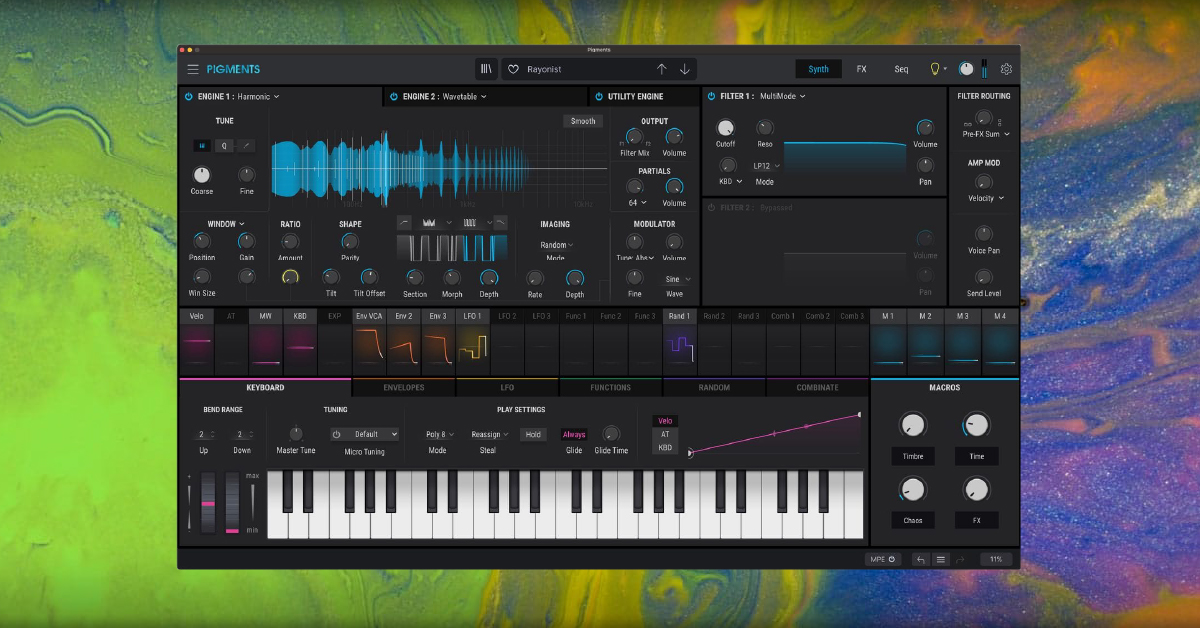1200x628 pixels.
Task: Open the sound design tips bulb
Action: pyautogui.click(x=935, y=68)
